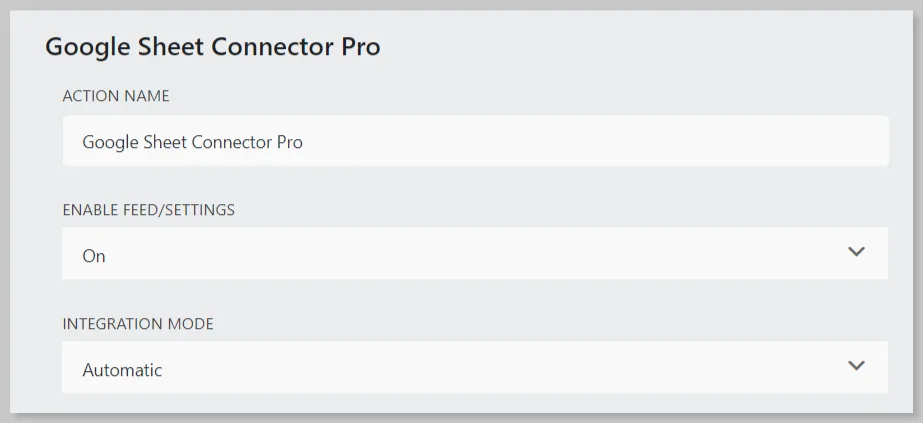Select the "Automatic" value in mode dropdown
This screenshot has height=423, width=923.
point(122,370)
